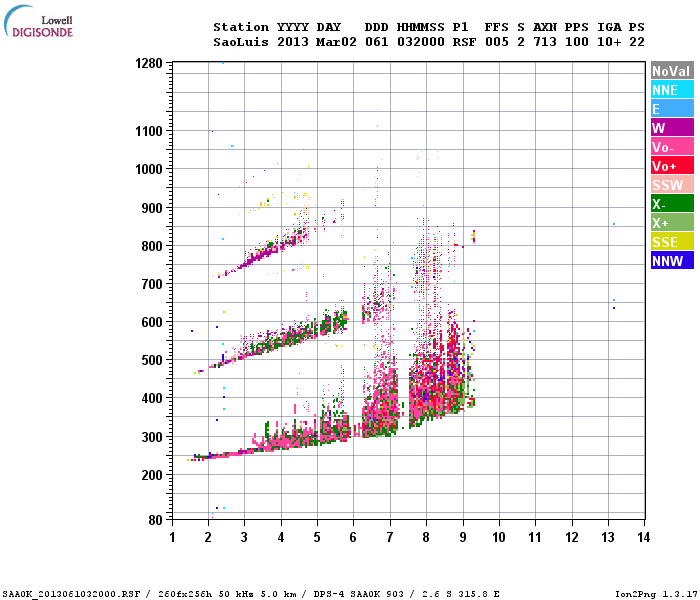Select the X+ light green legend swatch

coord(672,223)
